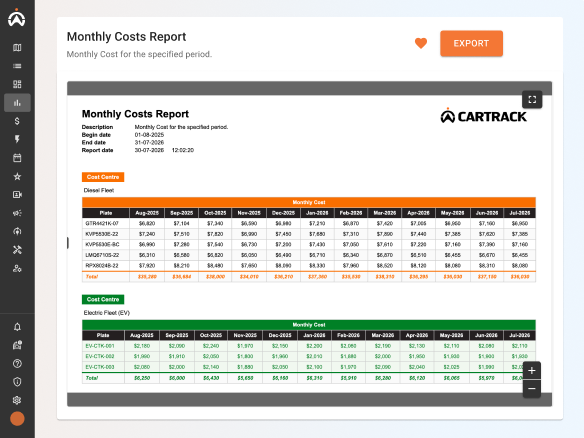Open the calendar icon in sidebar
The width and height of the screenshot is (584, 438).
(17, 158)
